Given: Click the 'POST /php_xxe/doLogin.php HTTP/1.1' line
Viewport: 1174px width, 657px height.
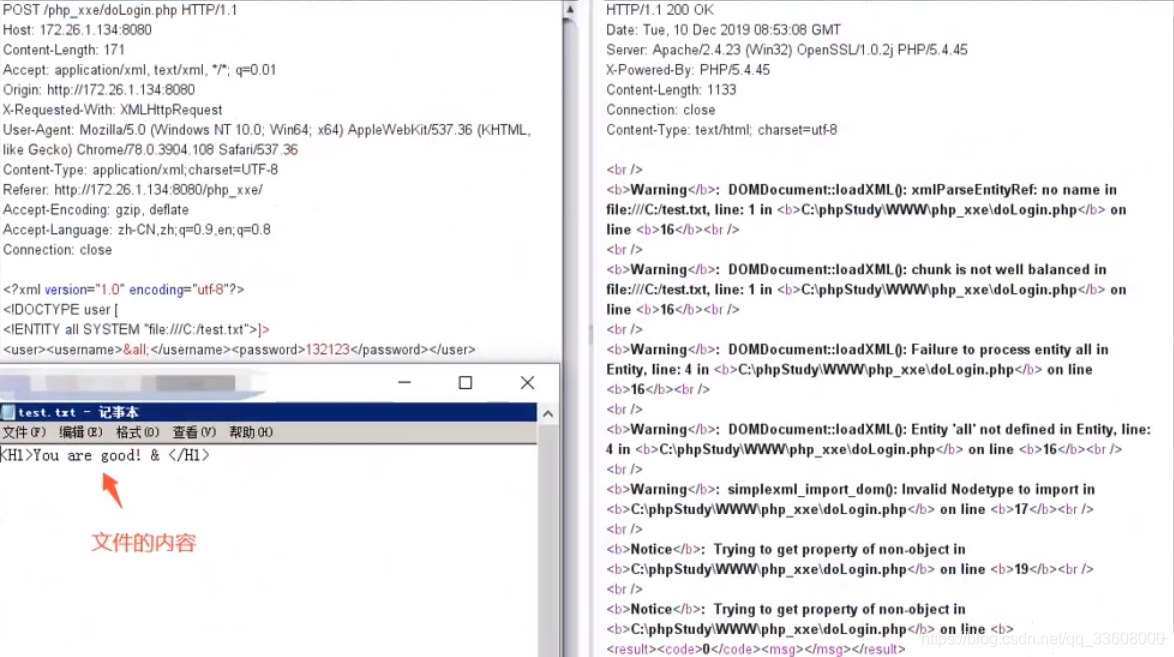Looking at the screenshot, I should coord(120,10).
